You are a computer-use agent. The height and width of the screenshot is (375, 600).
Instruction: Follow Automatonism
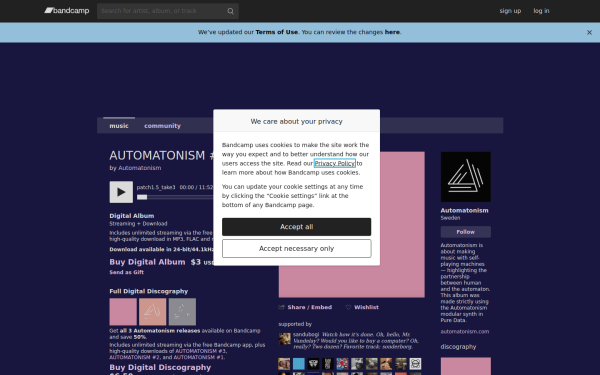pos(466,232)
